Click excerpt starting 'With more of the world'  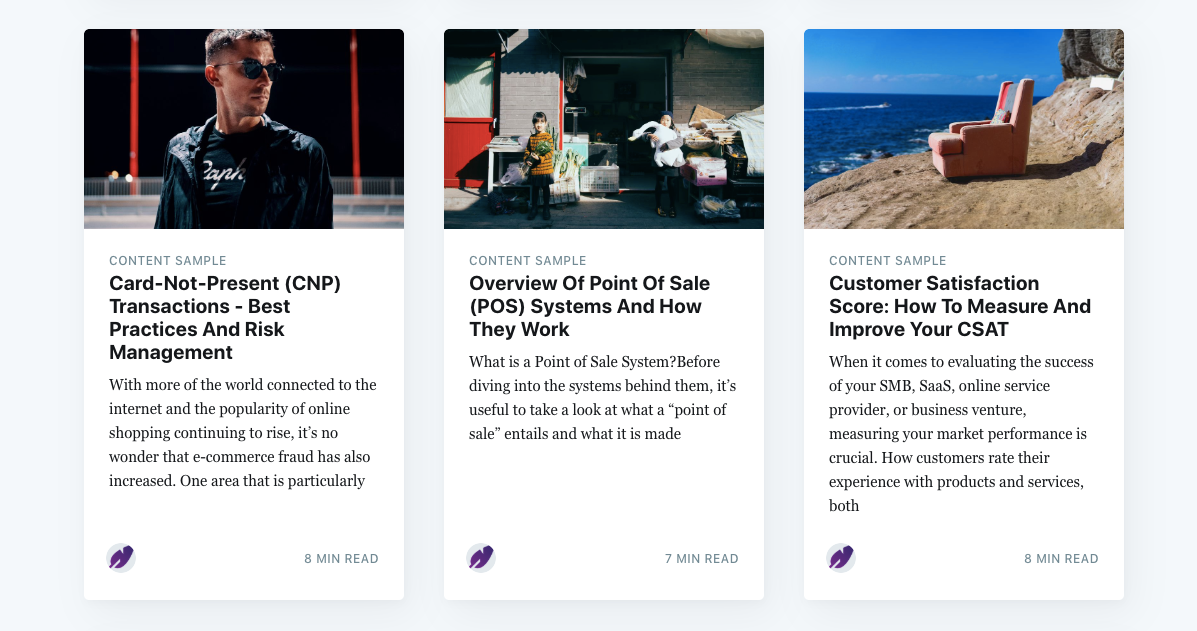point(243,433)
